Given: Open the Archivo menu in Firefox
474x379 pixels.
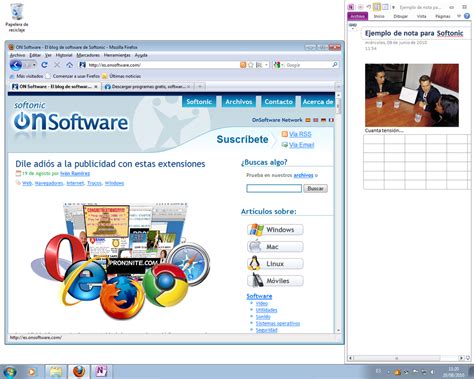Looking at the screenshot, I should (17, 55).
